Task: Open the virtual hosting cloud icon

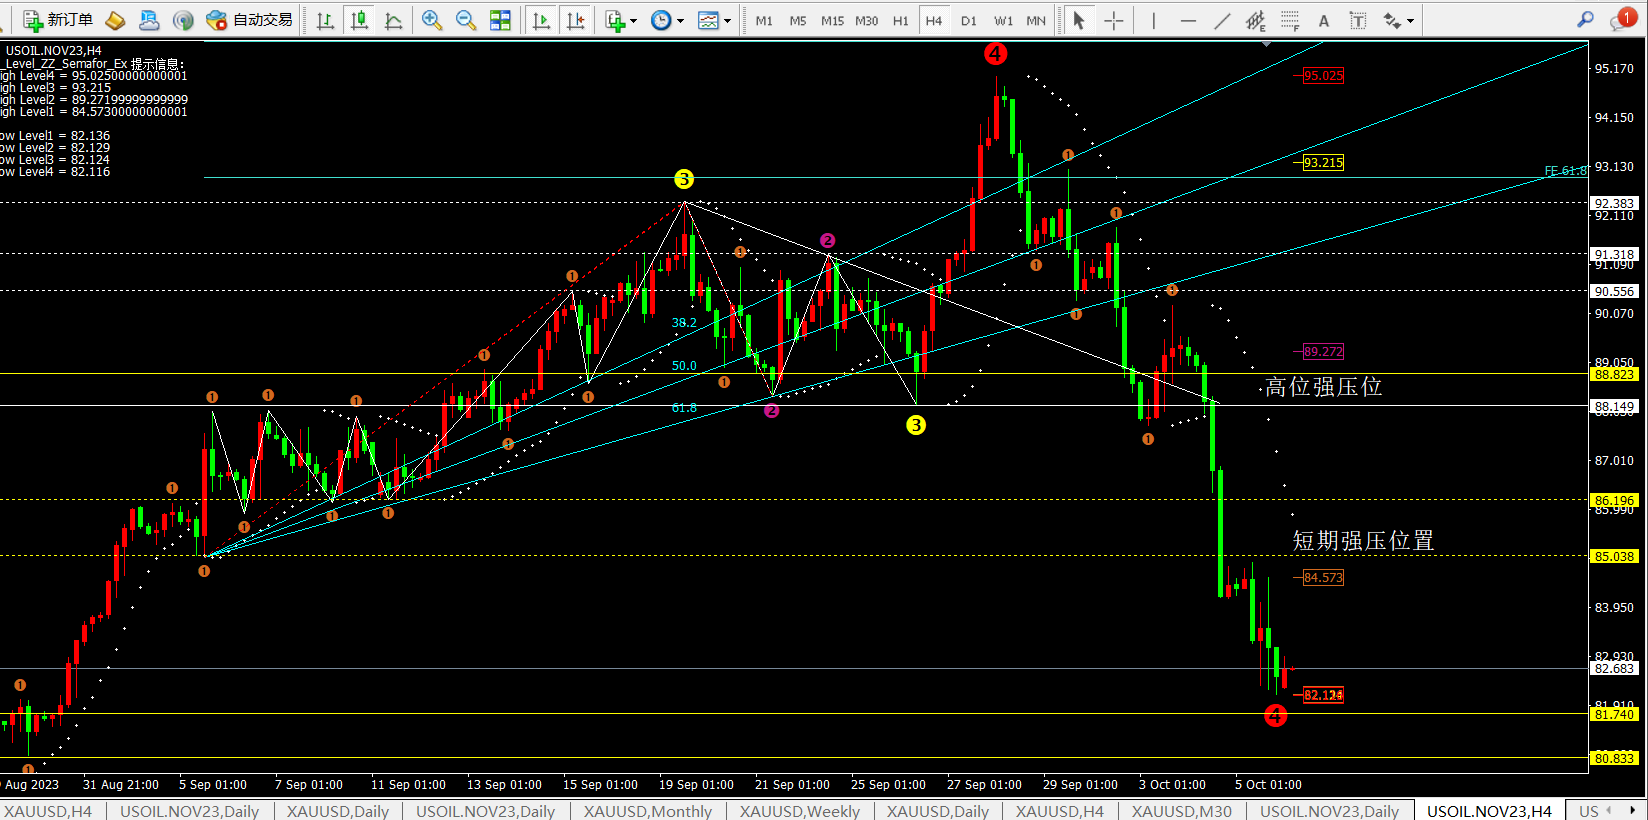Action: coord(149,20)
